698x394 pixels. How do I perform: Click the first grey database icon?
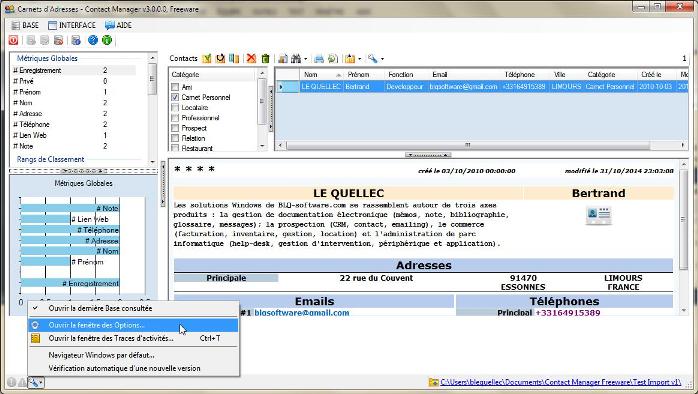pos(31,40)
